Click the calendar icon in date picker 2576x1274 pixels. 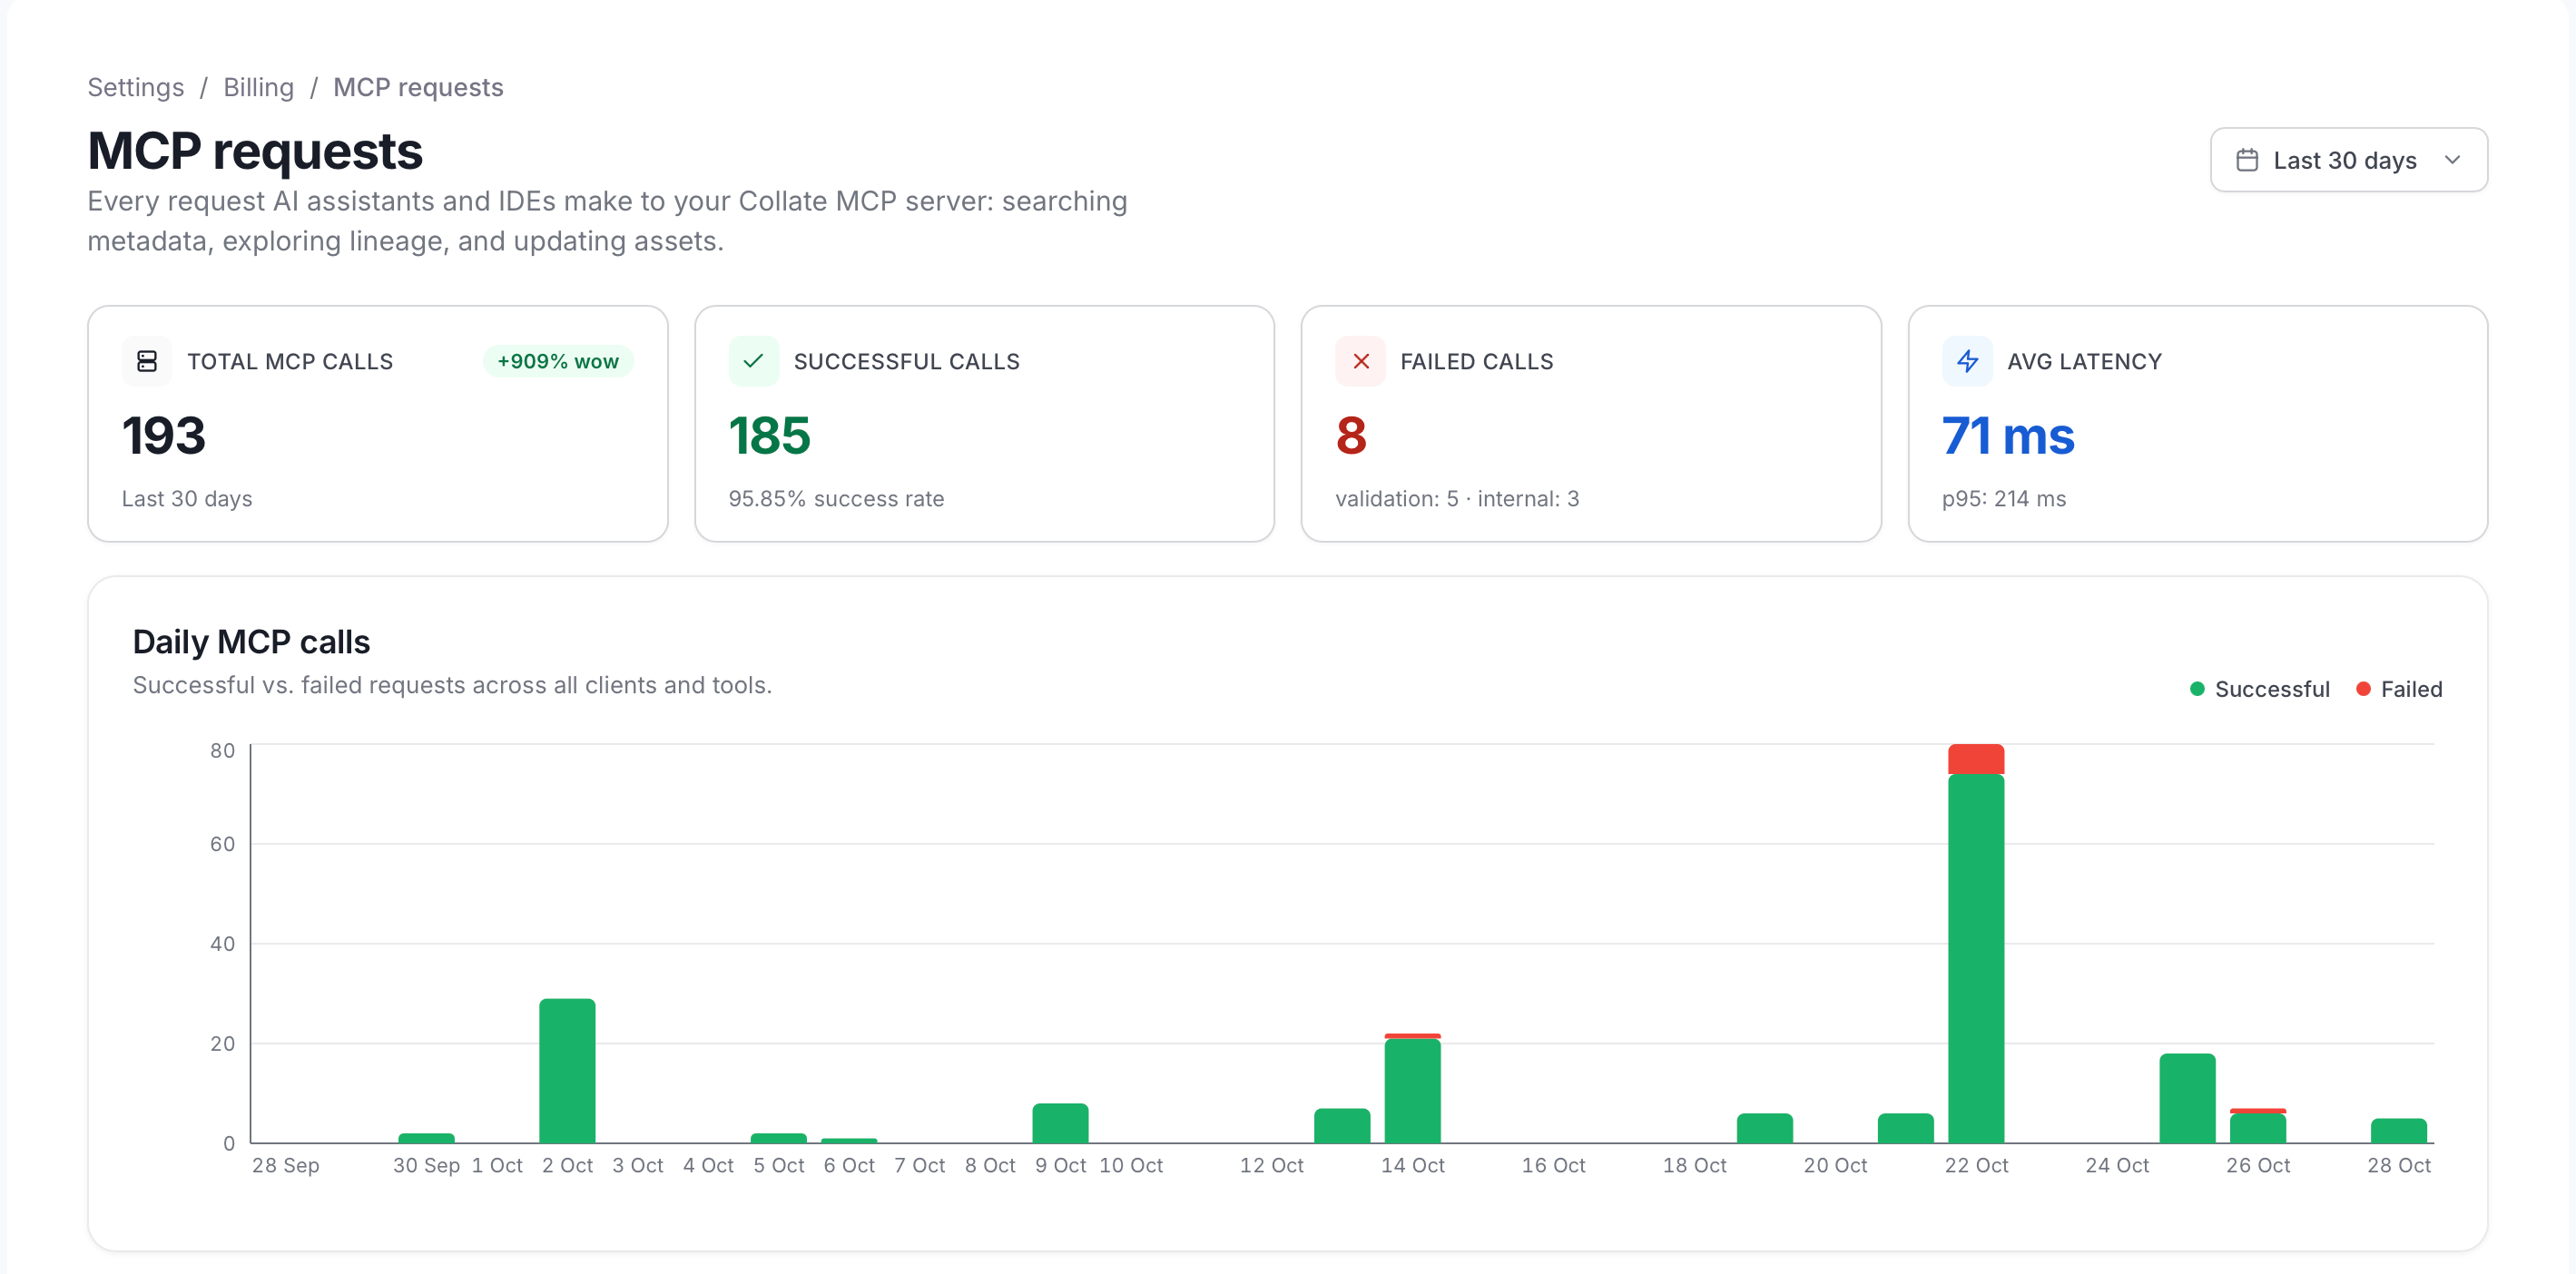[x=2247, y=160]
